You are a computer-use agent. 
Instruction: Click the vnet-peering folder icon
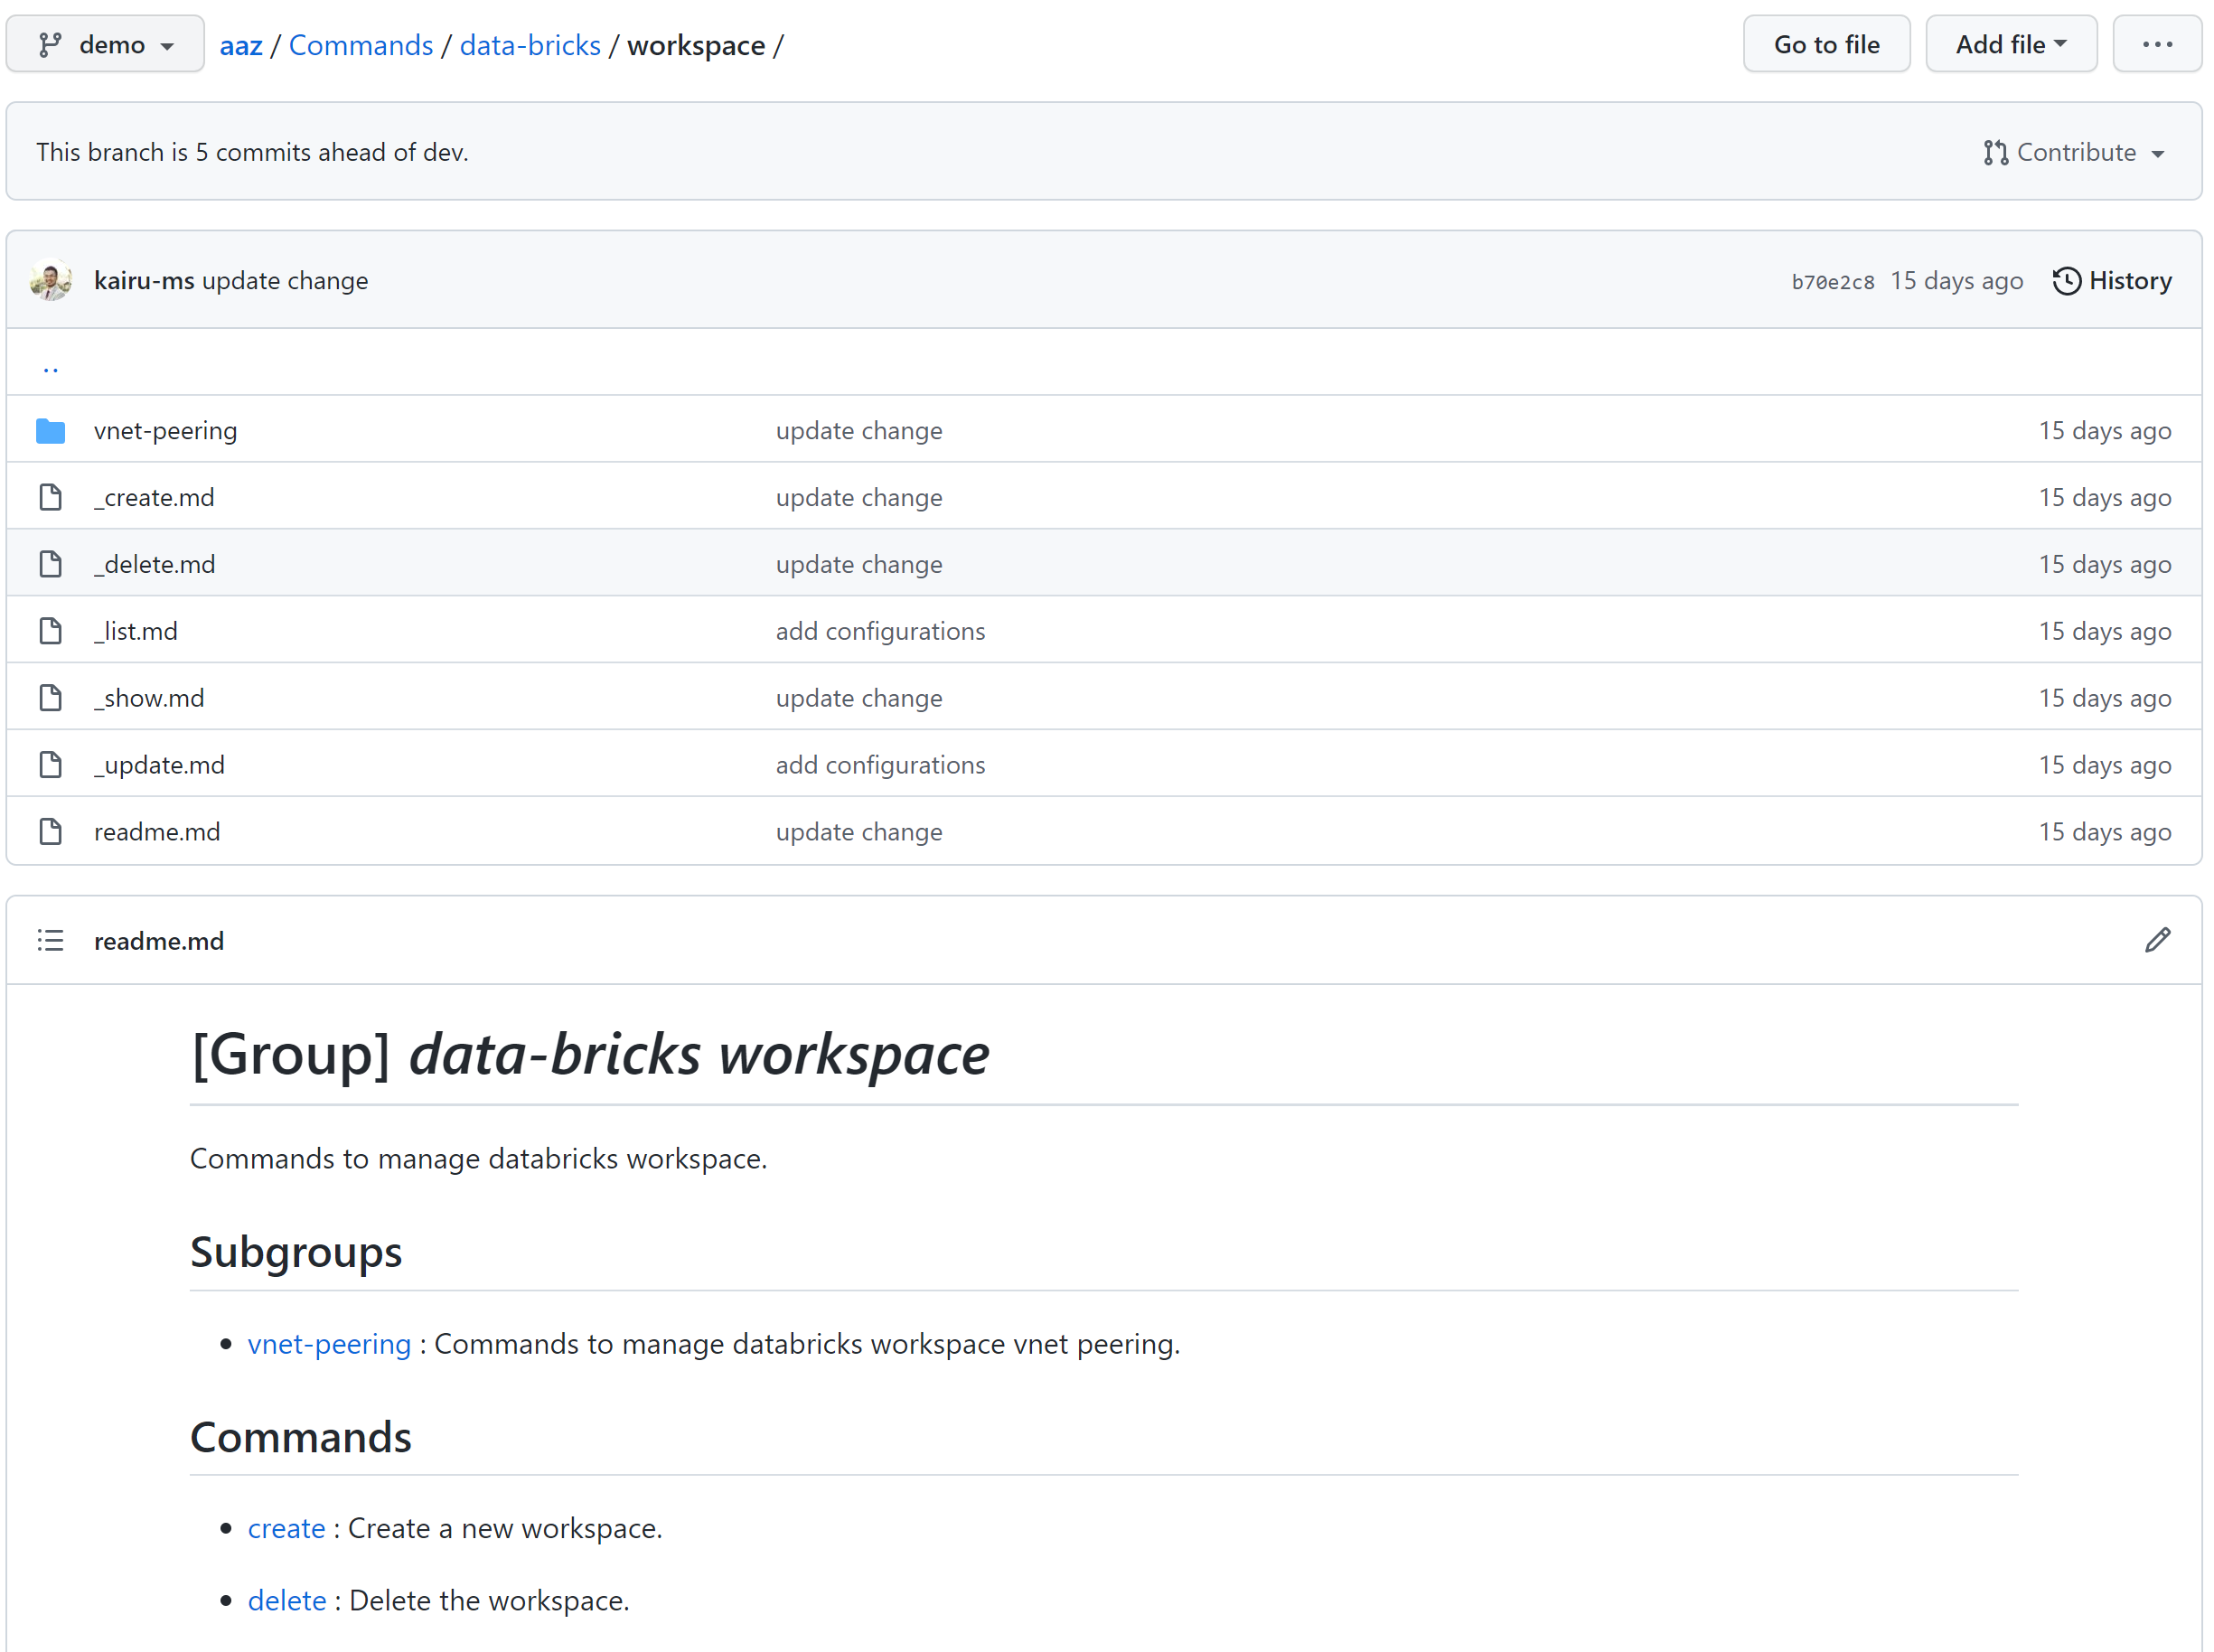pyautogui.click(x=50, y=431)
